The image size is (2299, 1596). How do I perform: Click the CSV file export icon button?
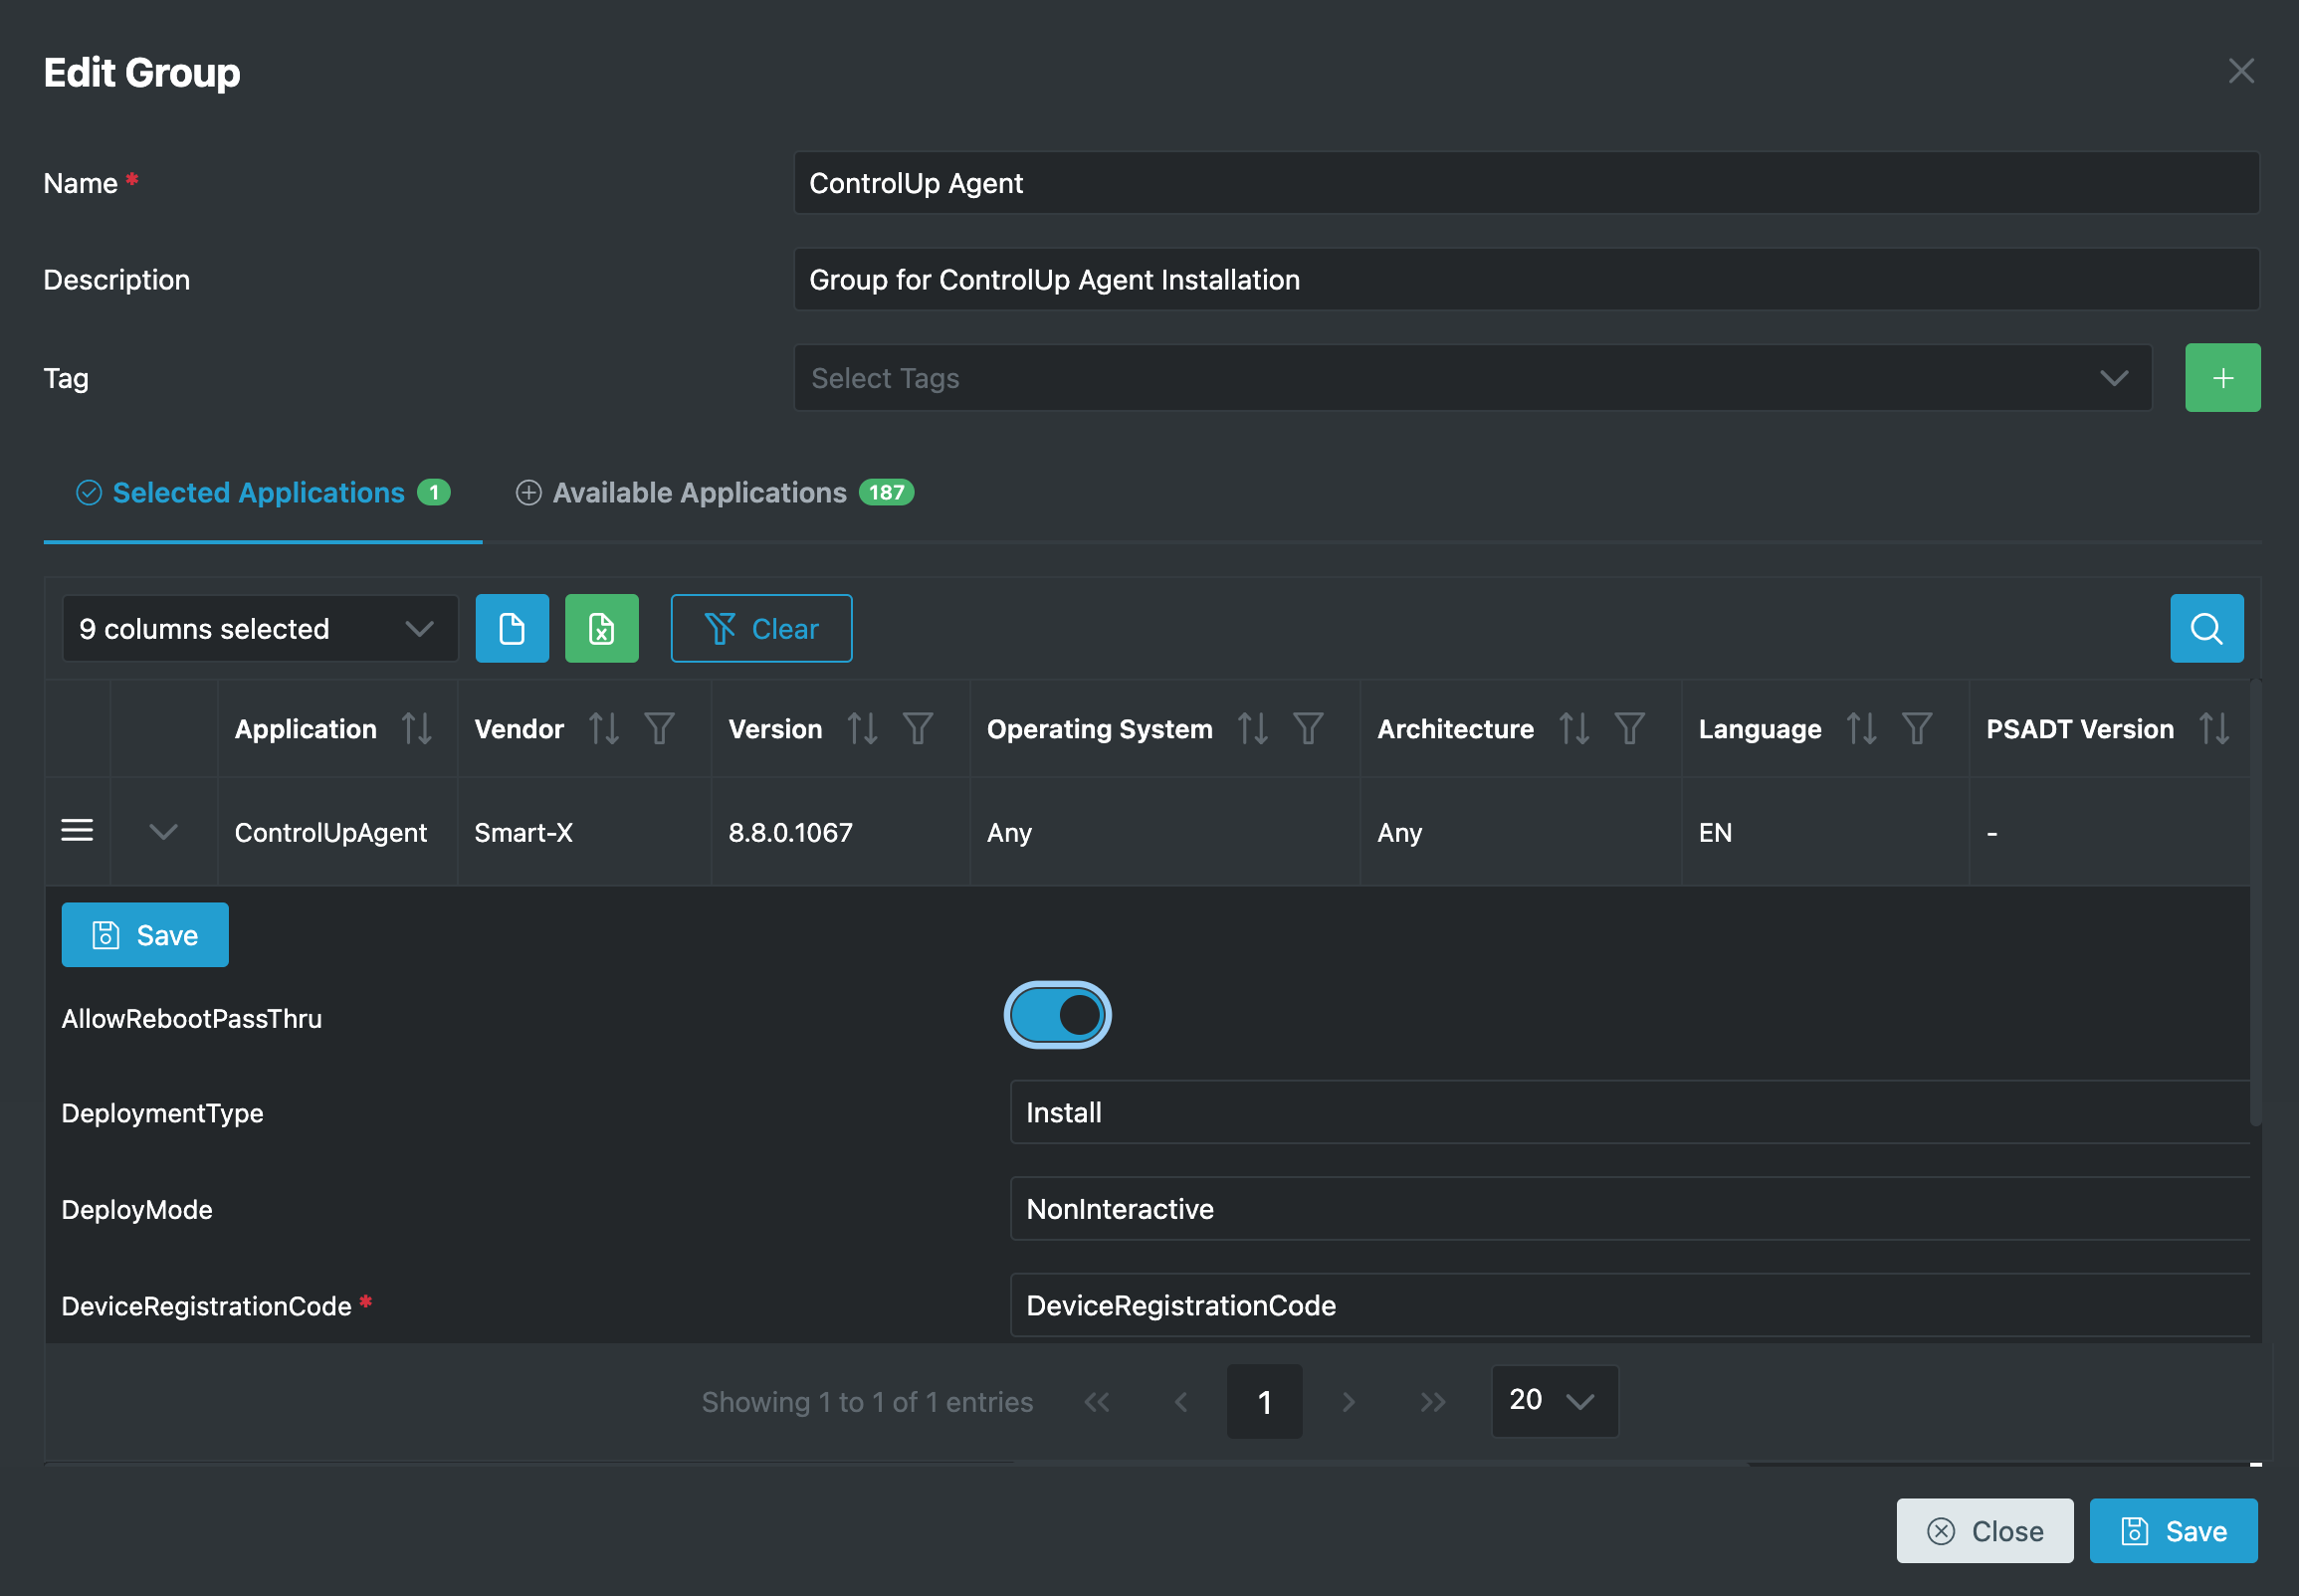click(512, 628)
